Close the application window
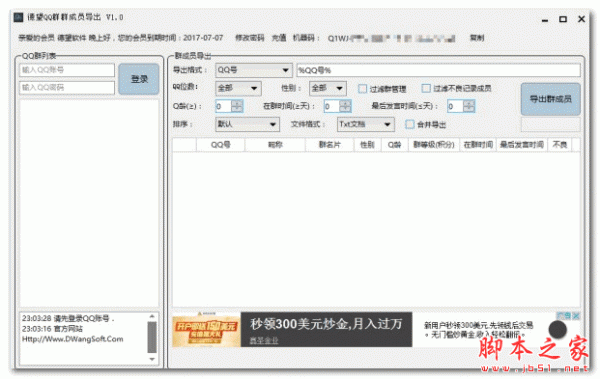The height and width of the screenshot is (379, 600). [x=581, y=19]
